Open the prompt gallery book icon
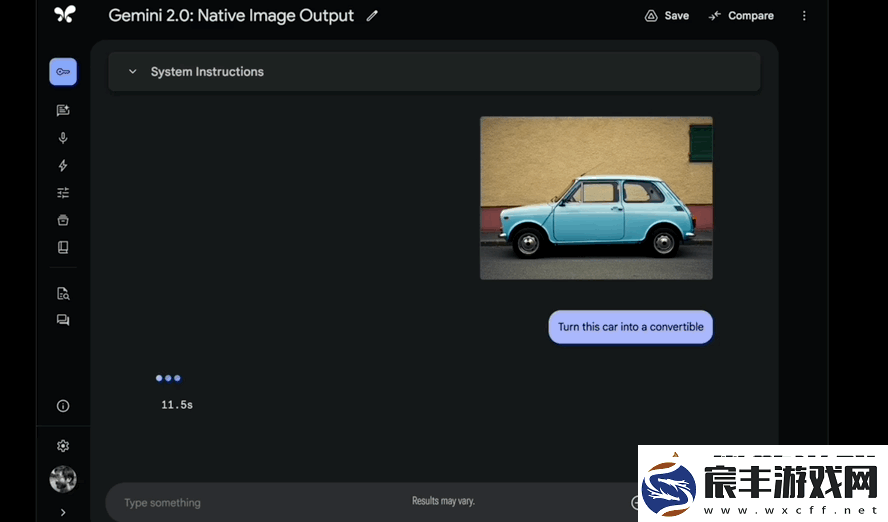The height and width of the screenshot is (522, 888). (x=63, y=247)
